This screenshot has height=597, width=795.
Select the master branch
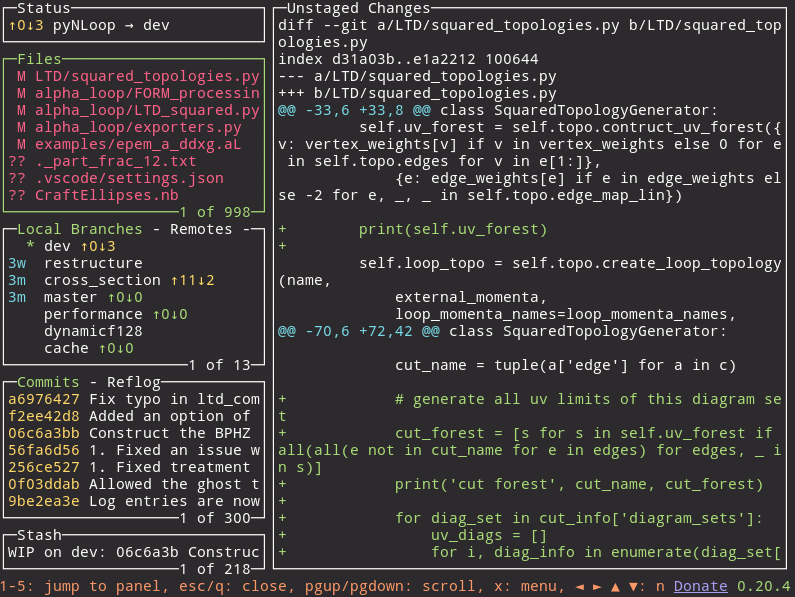coord(134,297)
